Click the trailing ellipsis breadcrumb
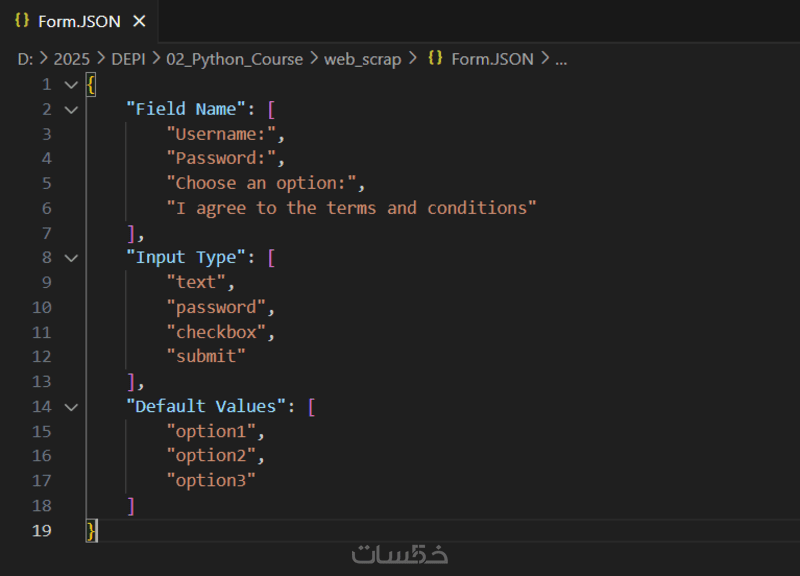 [560, 59]
